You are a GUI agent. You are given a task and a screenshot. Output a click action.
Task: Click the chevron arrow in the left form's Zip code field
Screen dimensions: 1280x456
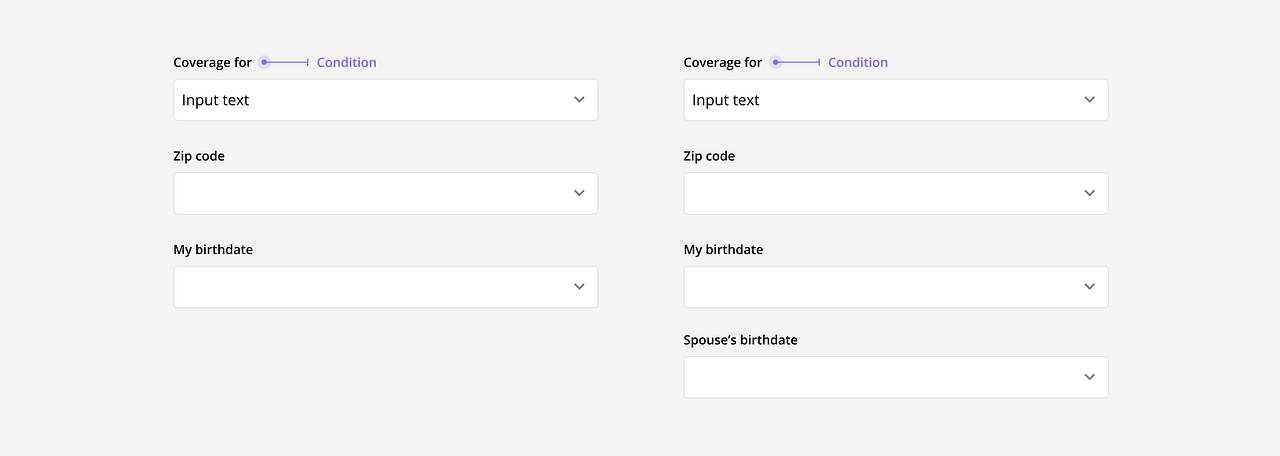point(579,193)
